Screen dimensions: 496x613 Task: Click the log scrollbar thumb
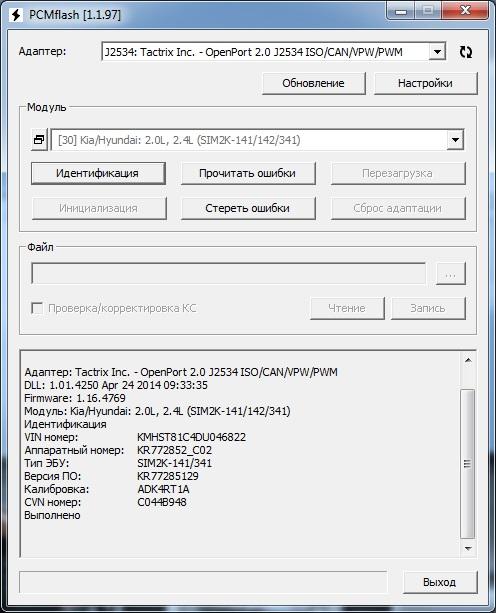pos(468,464)
